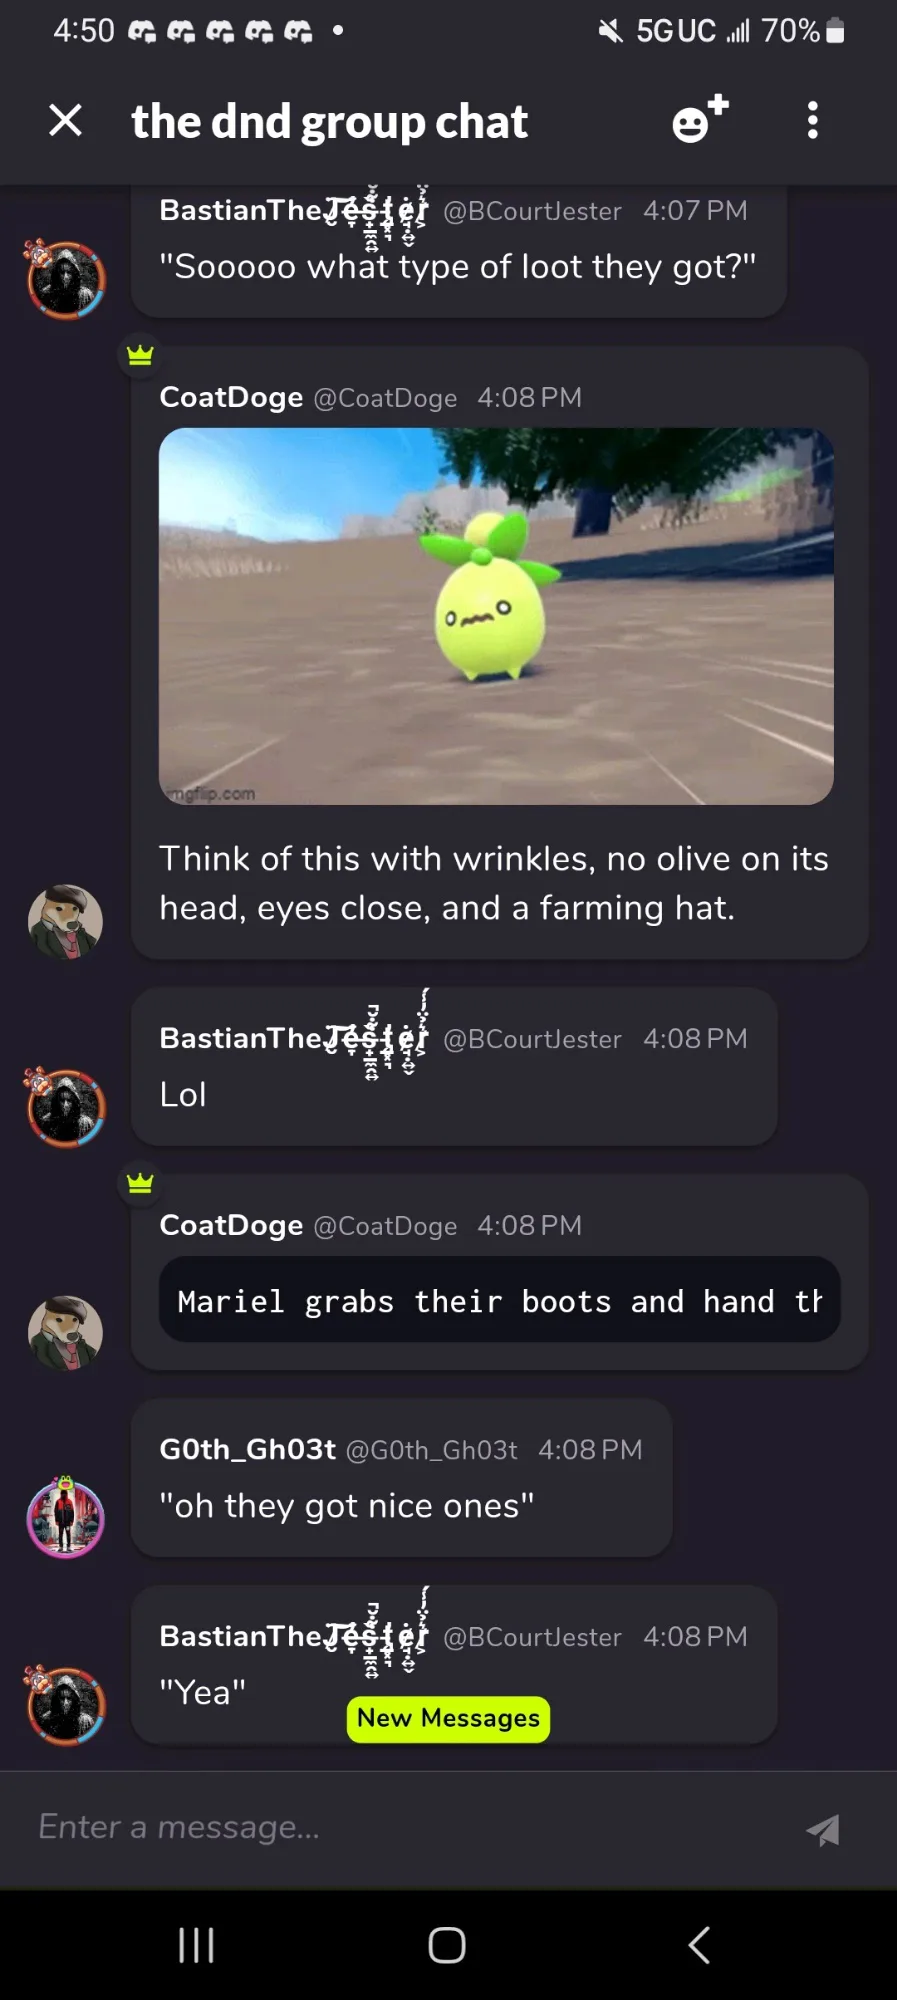
Task: Tap the "oh they got nice ones" message
Action: [x=346, y=1506]
